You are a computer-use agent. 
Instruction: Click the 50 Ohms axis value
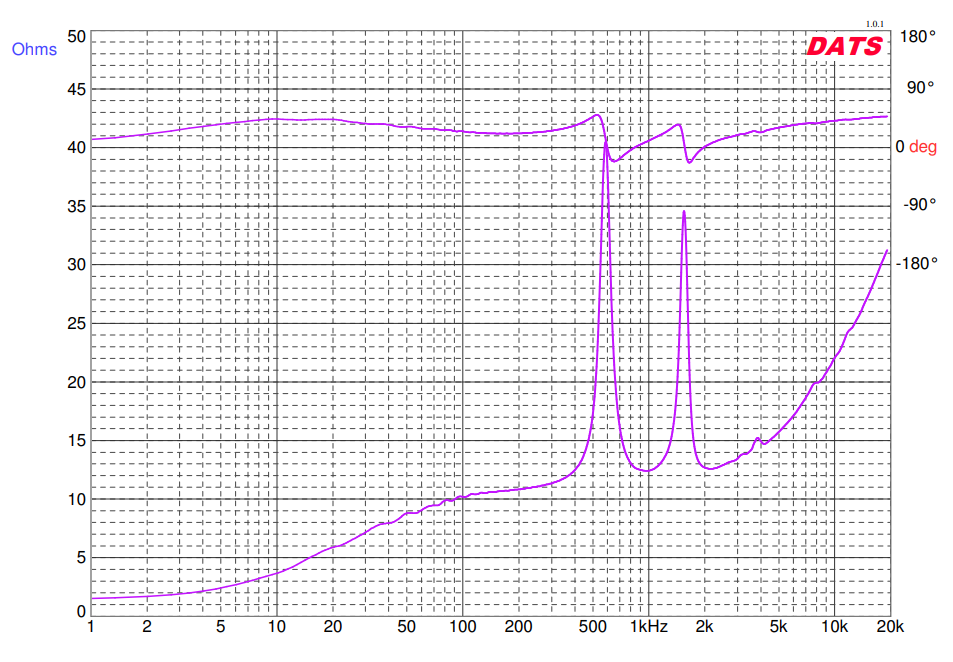click(x=76, y=36)
